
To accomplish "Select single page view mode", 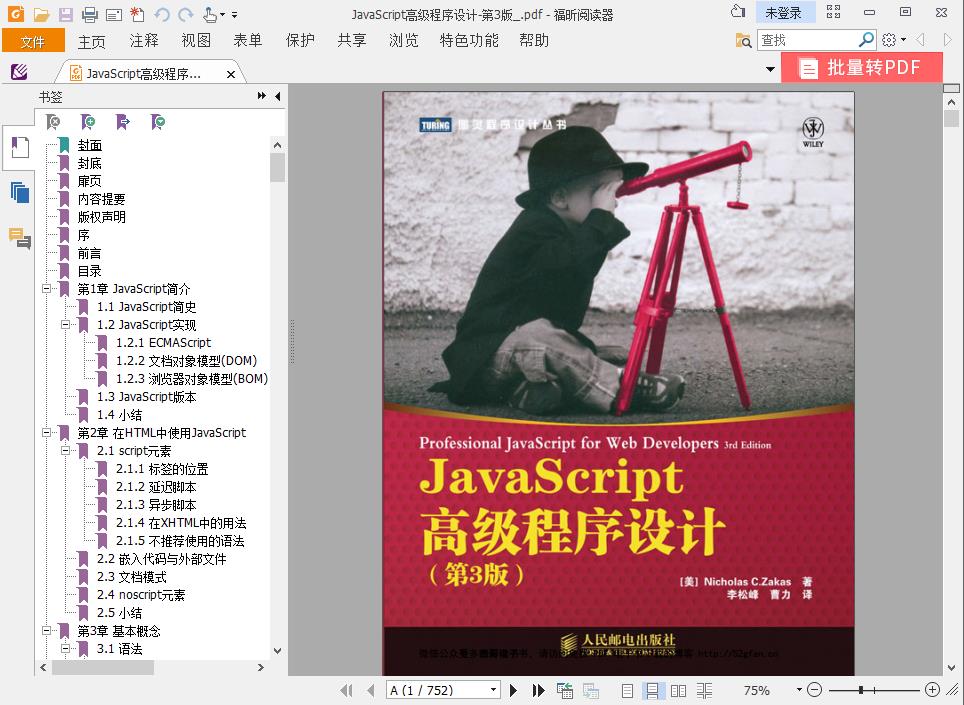I will [x=627, y=691].
